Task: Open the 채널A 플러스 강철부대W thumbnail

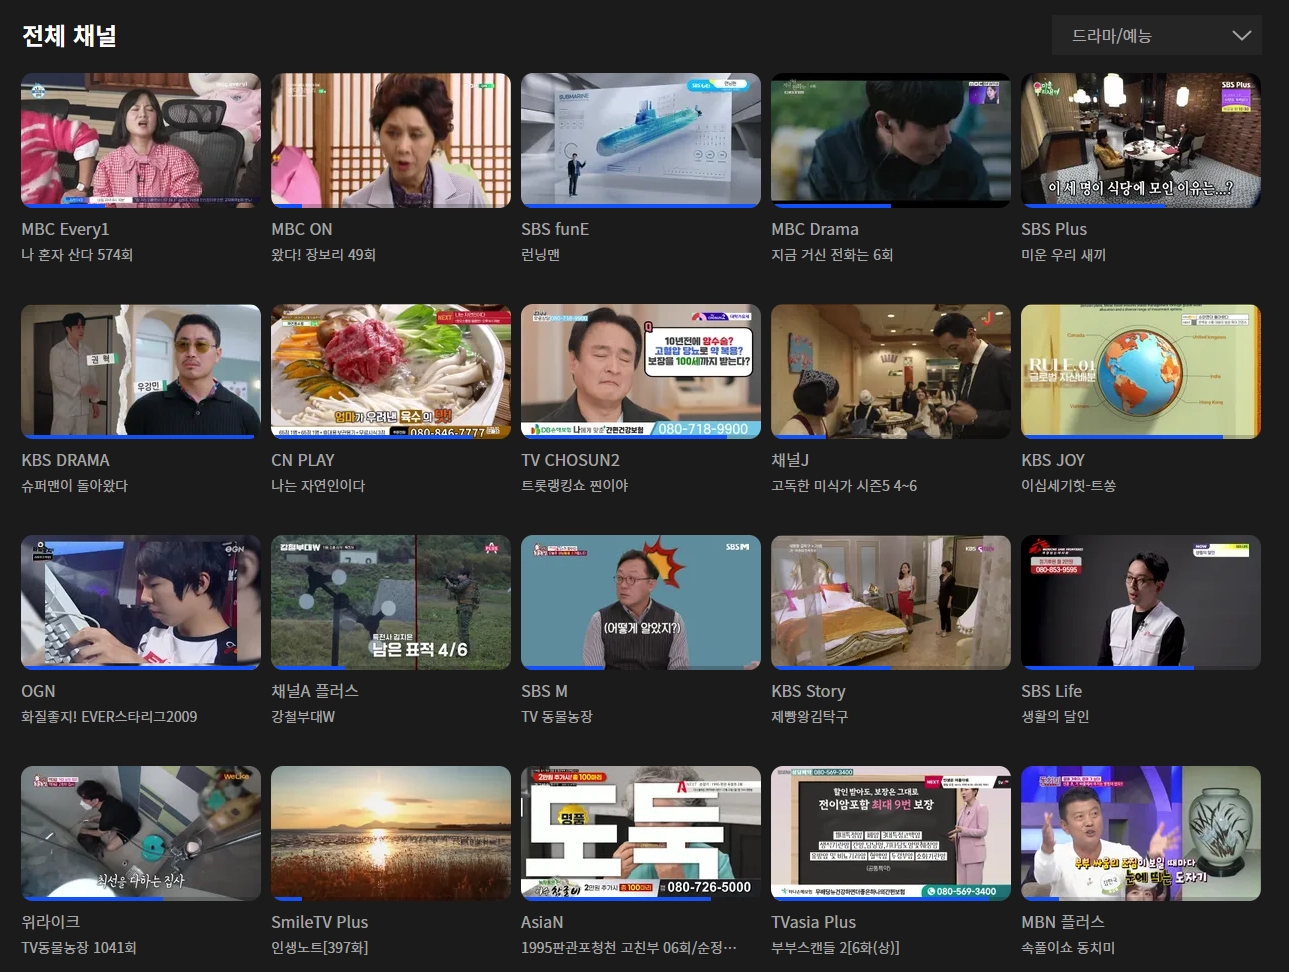Action: [390, 602]
